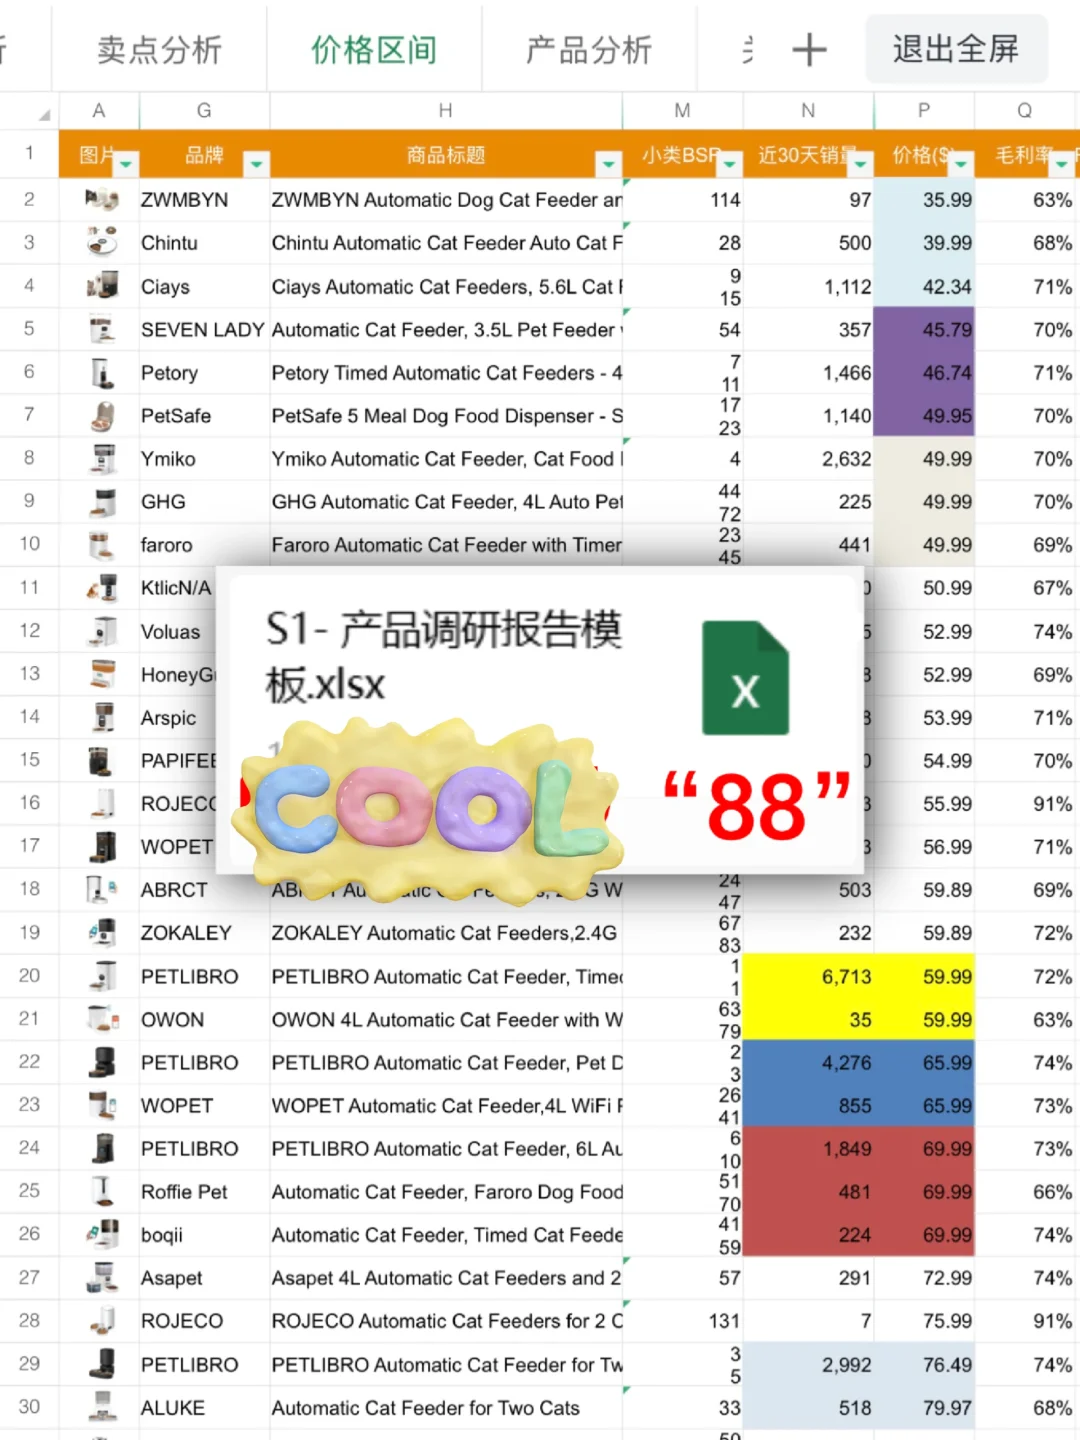Select row 20 header
1080x1440 pixels.
tap(29, 976)
